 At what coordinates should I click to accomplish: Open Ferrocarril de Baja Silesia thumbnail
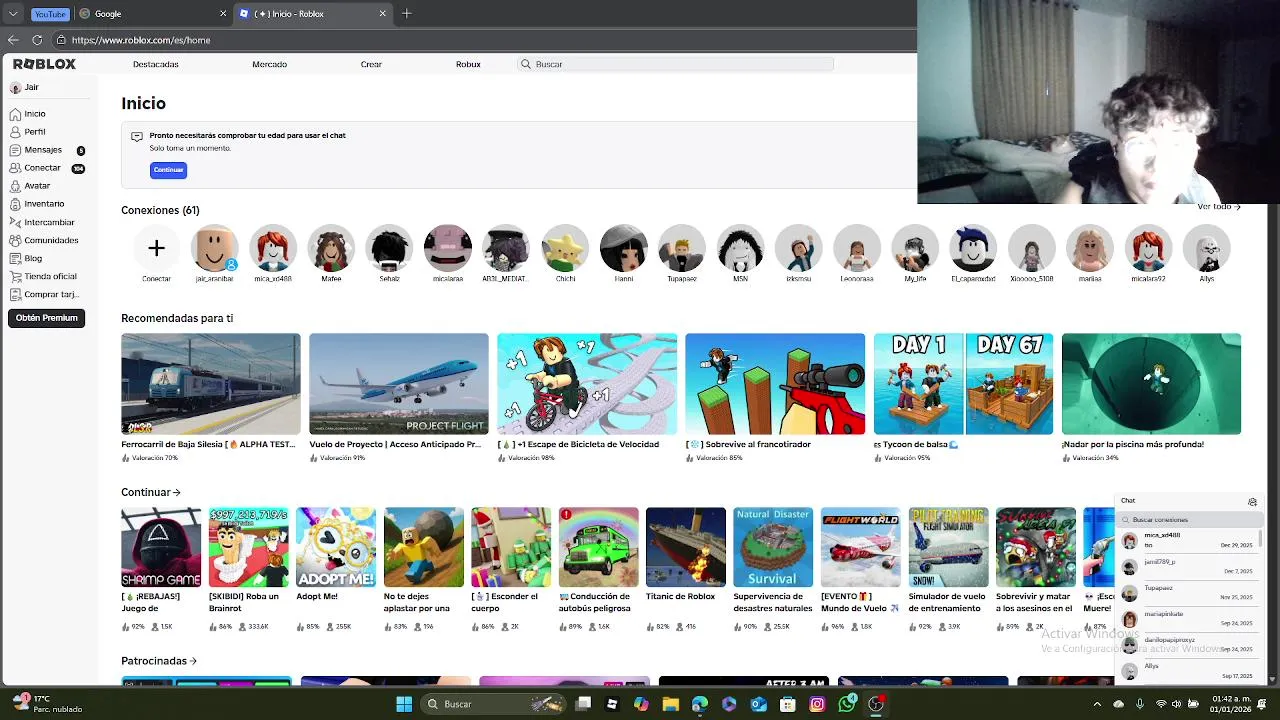point(211,384)
